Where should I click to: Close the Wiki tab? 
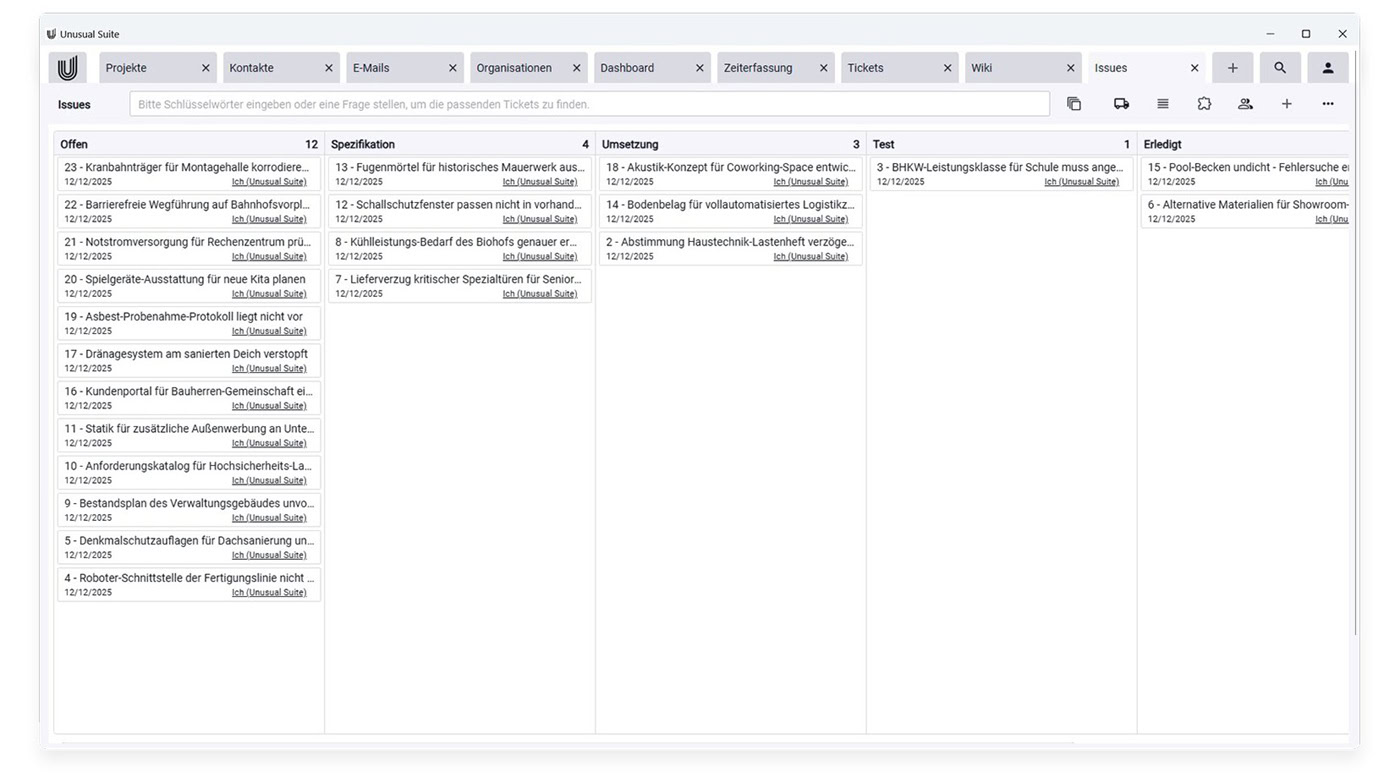click(x=1071, y=68)
